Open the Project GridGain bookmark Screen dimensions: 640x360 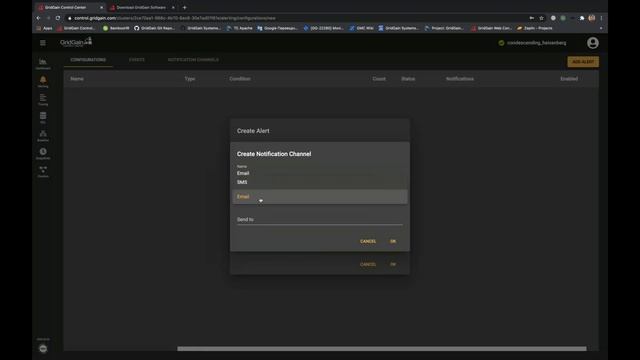(x=444, y=28)
